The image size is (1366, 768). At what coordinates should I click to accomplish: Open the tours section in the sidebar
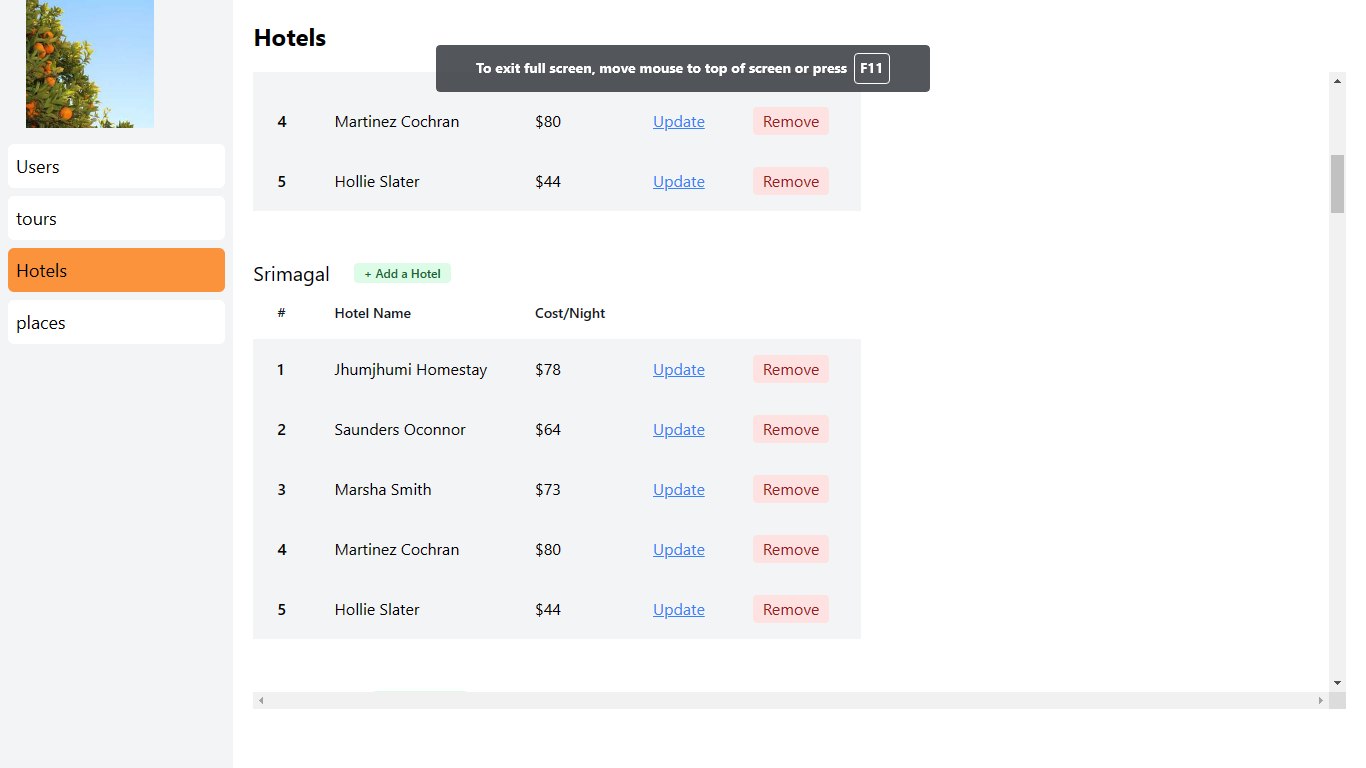pos(116,218)
